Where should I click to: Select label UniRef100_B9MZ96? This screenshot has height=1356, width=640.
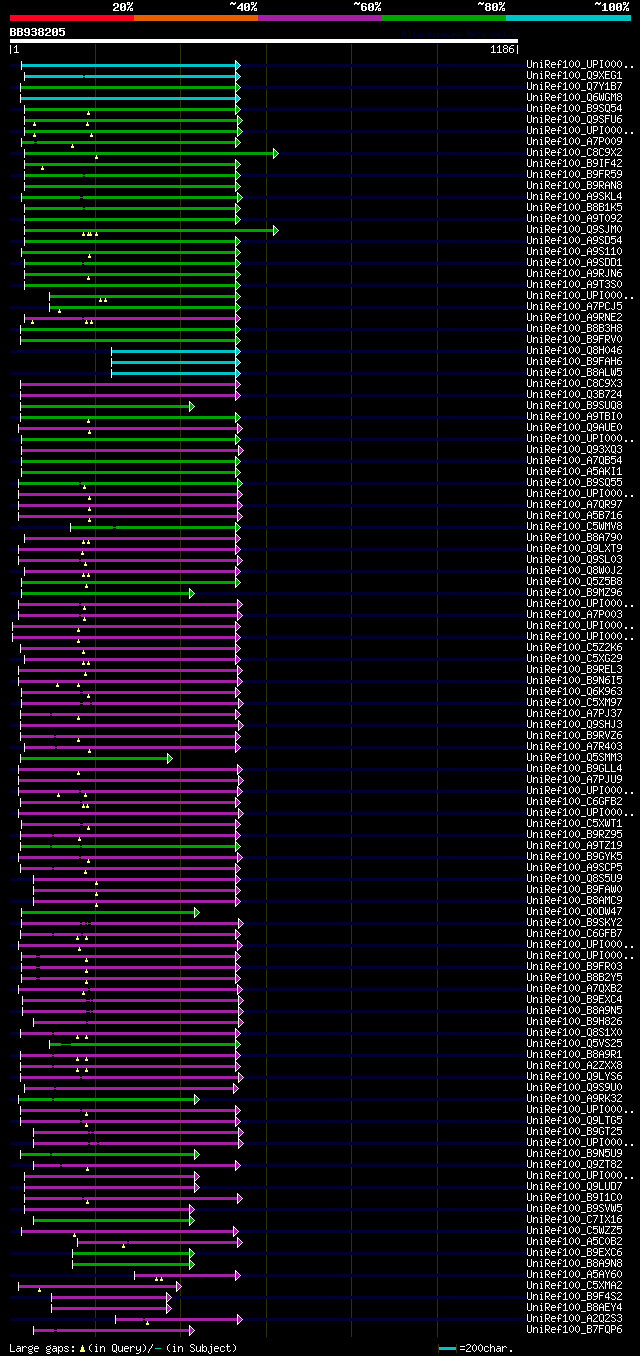(574, 593)
